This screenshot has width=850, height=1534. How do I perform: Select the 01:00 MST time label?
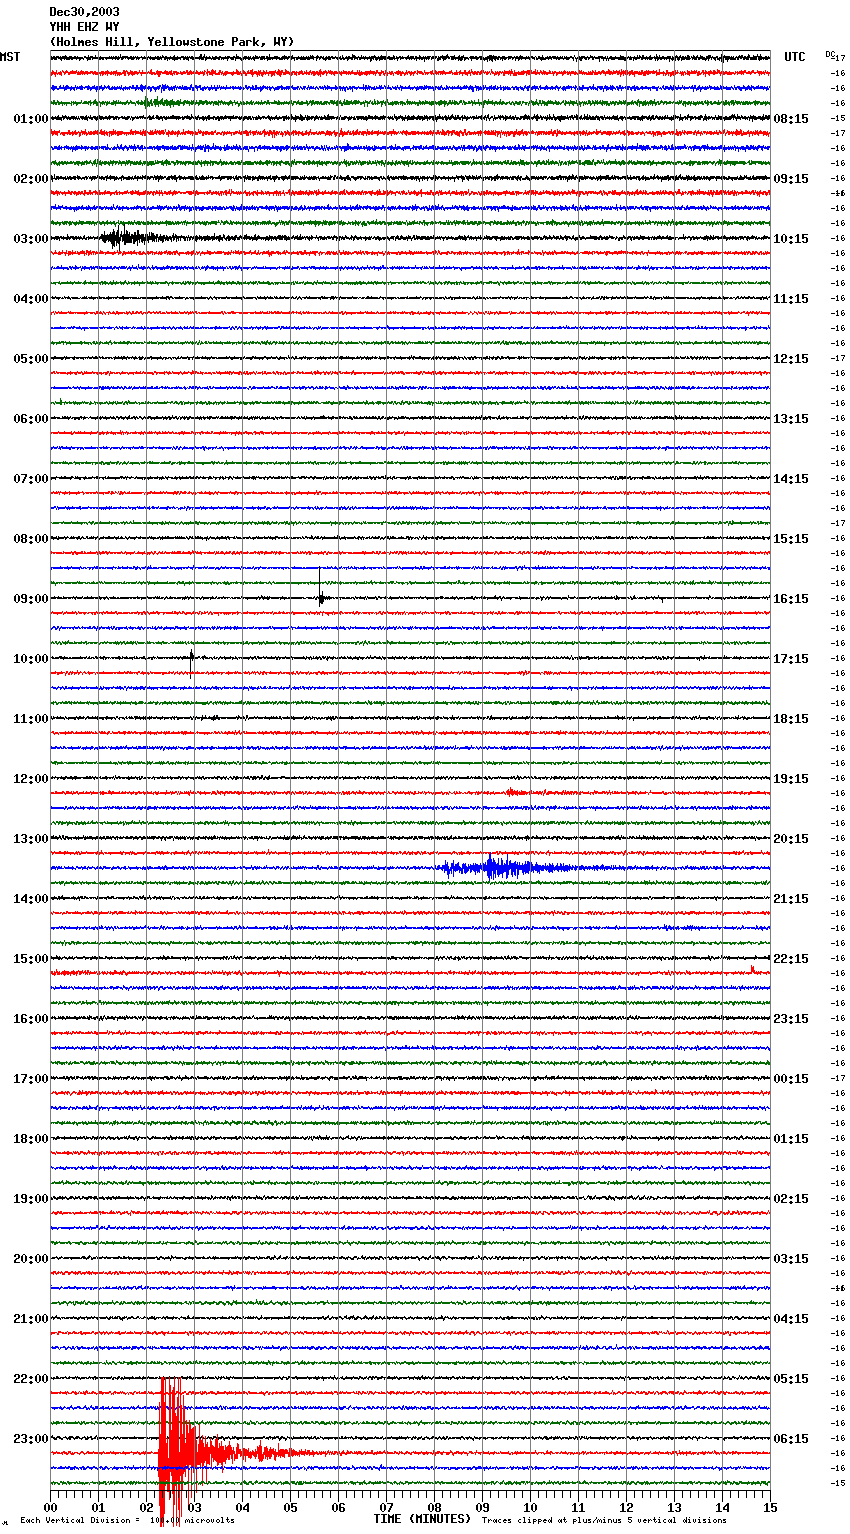[31, 119]
